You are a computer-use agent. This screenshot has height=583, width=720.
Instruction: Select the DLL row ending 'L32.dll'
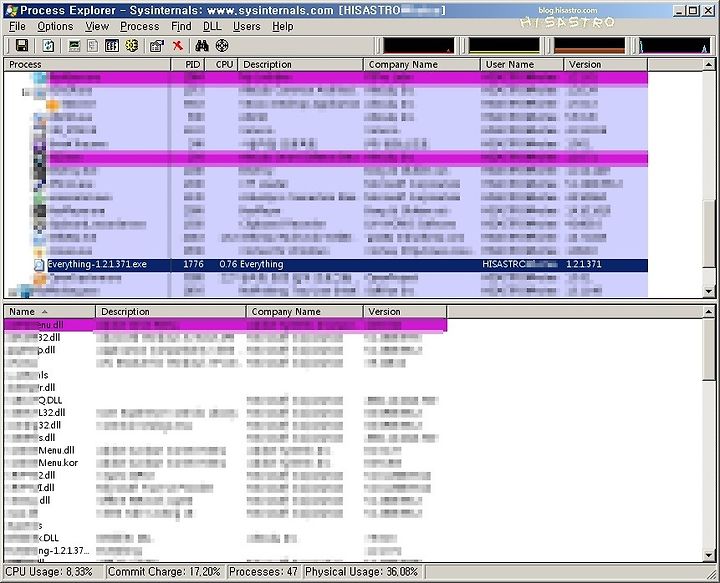pyautogui.click(x=225, y=413)
